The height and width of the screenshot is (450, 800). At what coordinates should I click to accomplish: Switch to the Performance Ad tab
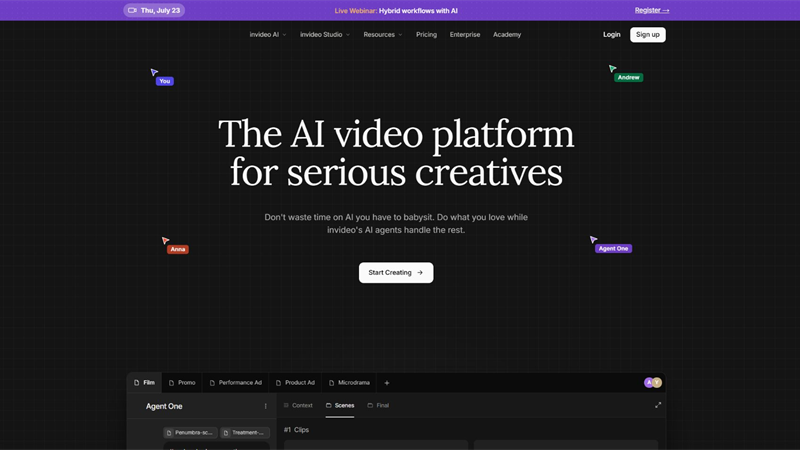pyautogui.click(x=236, y=383)
